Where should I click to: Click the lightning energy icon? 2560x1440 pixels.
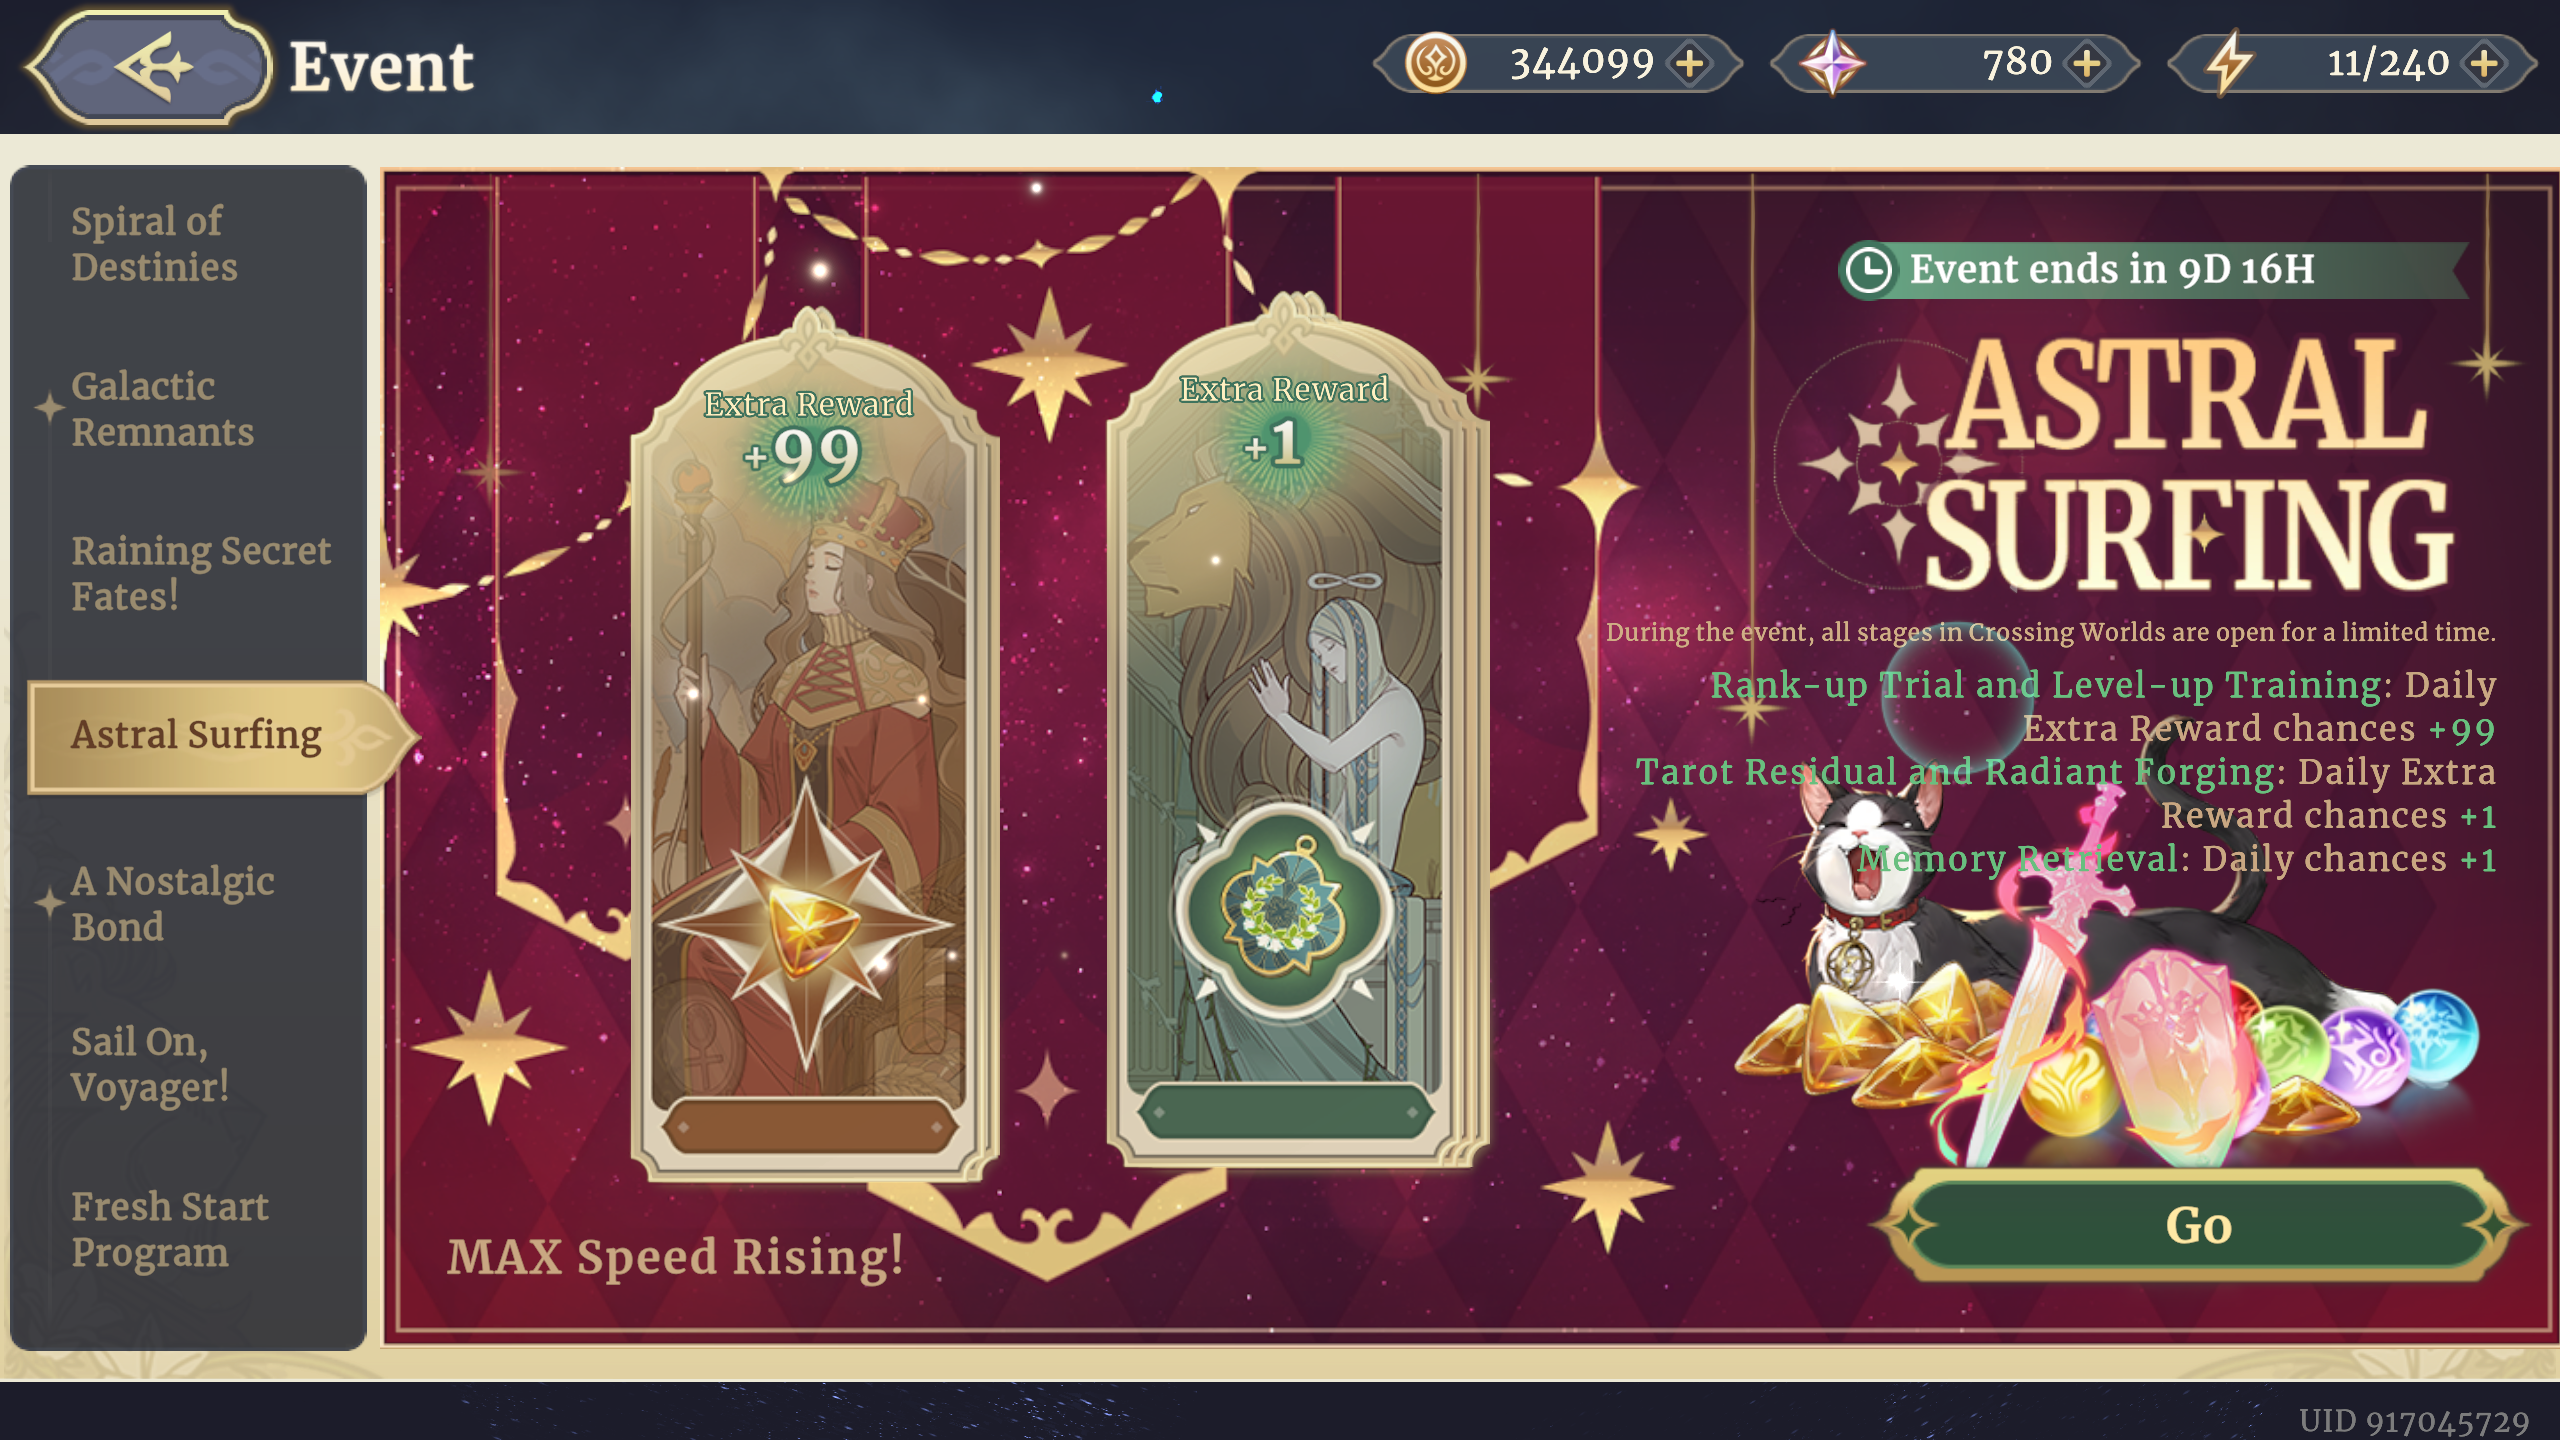click(x=2229, y=63)
